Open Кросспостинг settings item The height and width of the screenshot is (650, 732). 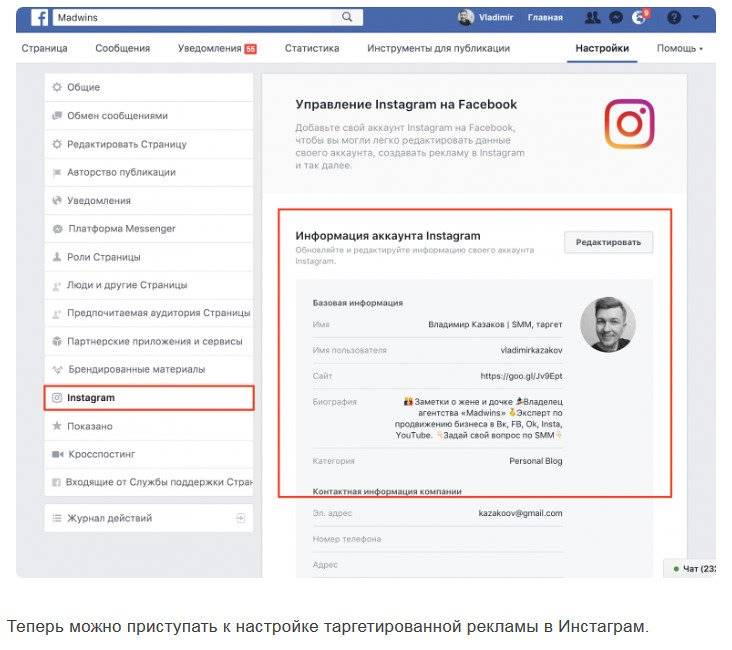pyautogui.click(x=149, y=454)
